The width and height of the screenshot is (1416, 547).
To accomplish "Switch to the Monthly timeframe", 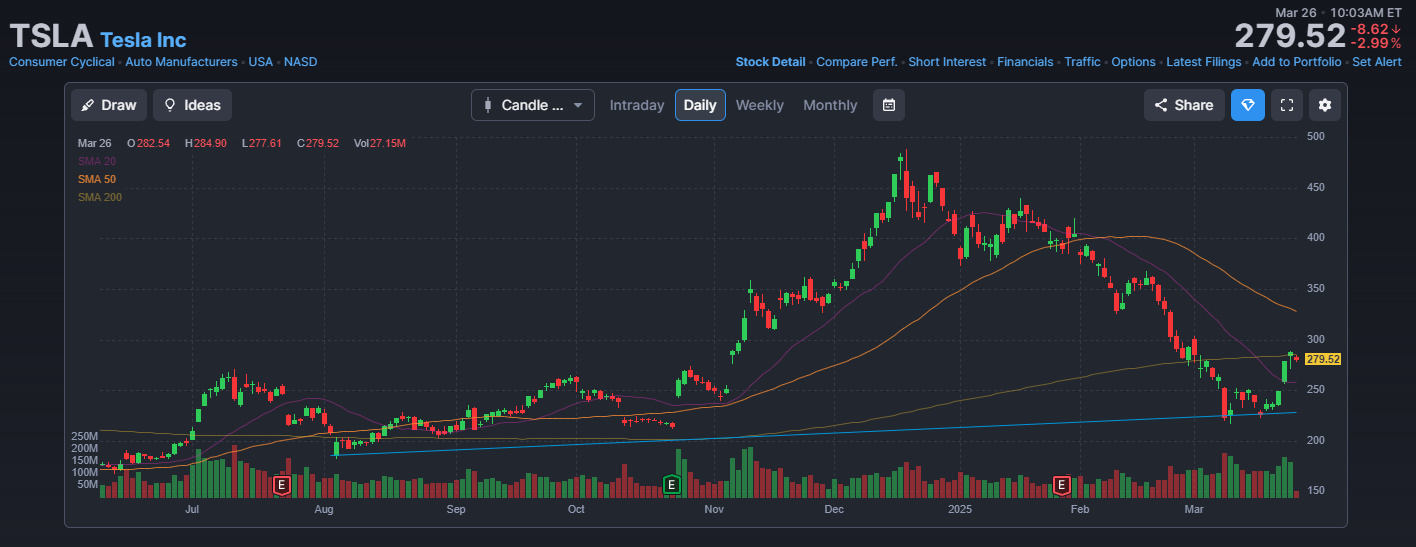I will 830,105.
